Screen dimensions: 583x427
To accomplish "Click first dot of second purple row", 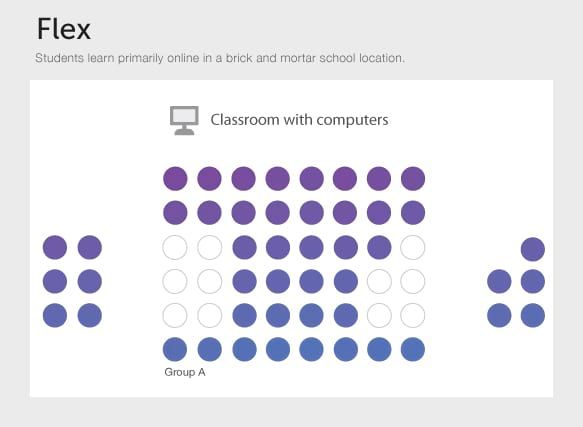I will pyautogui.click(x=175, y=213).
